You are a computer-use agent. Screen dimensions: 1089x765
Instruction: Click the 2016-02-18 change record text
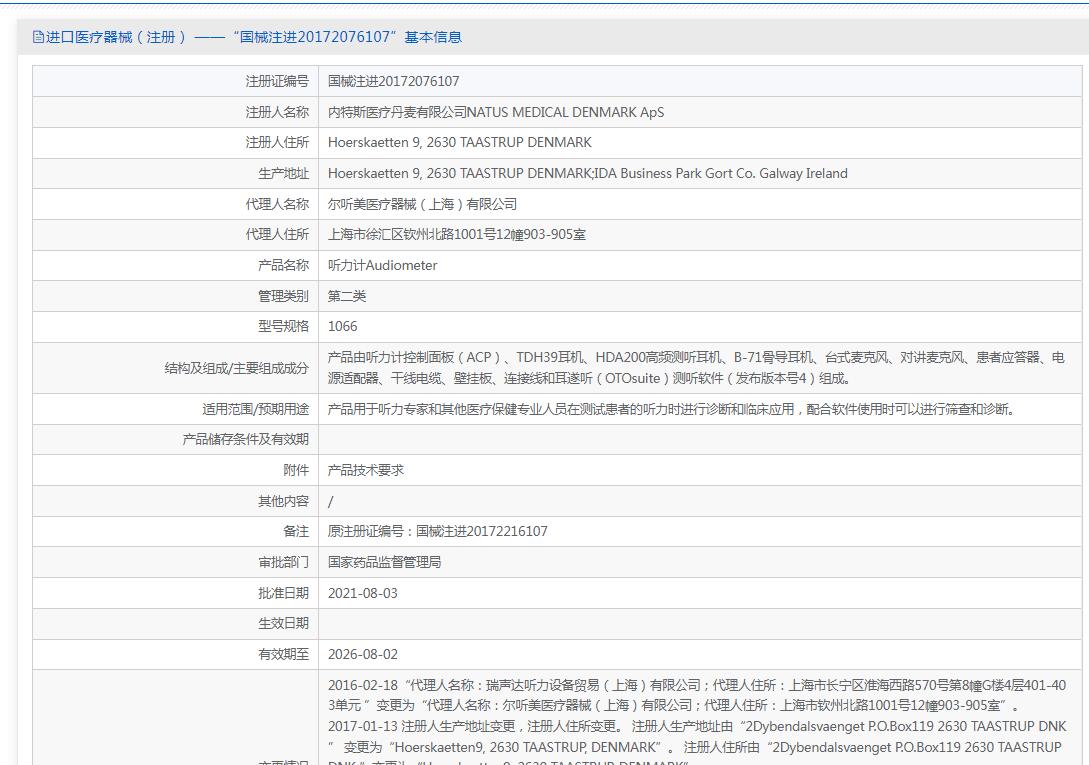click(x=697, y=696)
